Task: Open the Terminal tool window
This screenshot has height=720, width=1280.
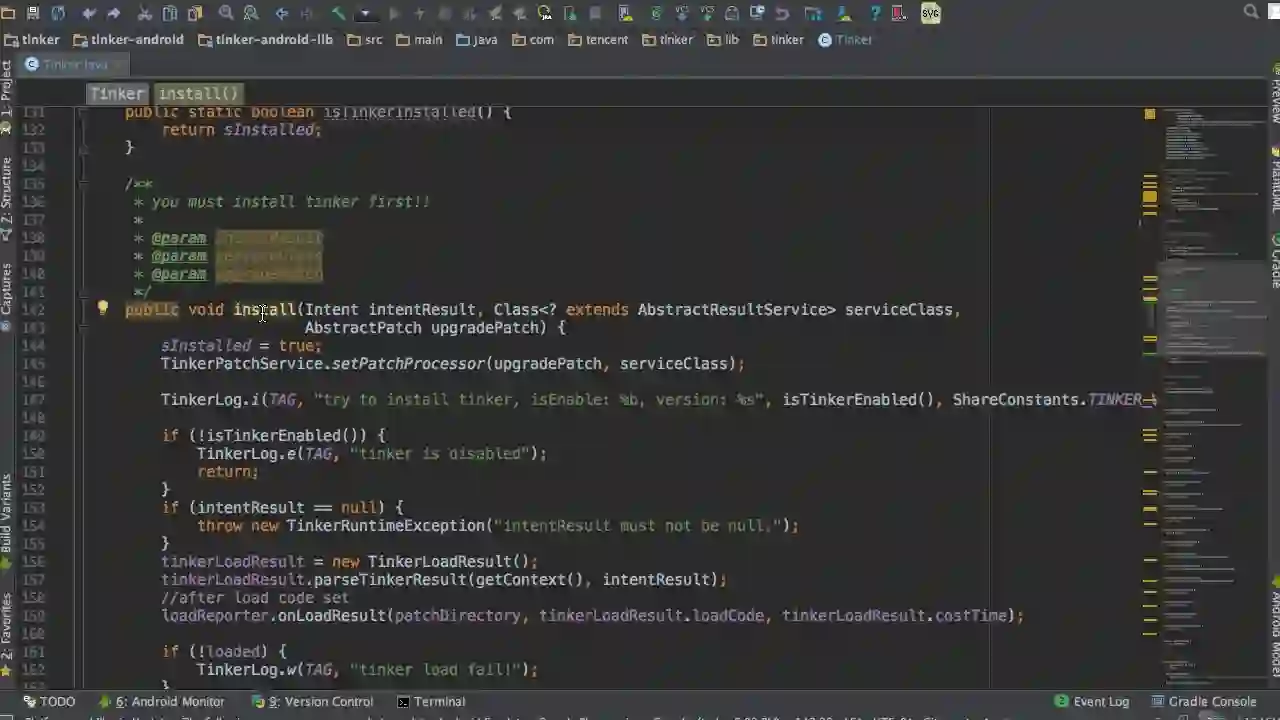Action: [x=431, y=701]
